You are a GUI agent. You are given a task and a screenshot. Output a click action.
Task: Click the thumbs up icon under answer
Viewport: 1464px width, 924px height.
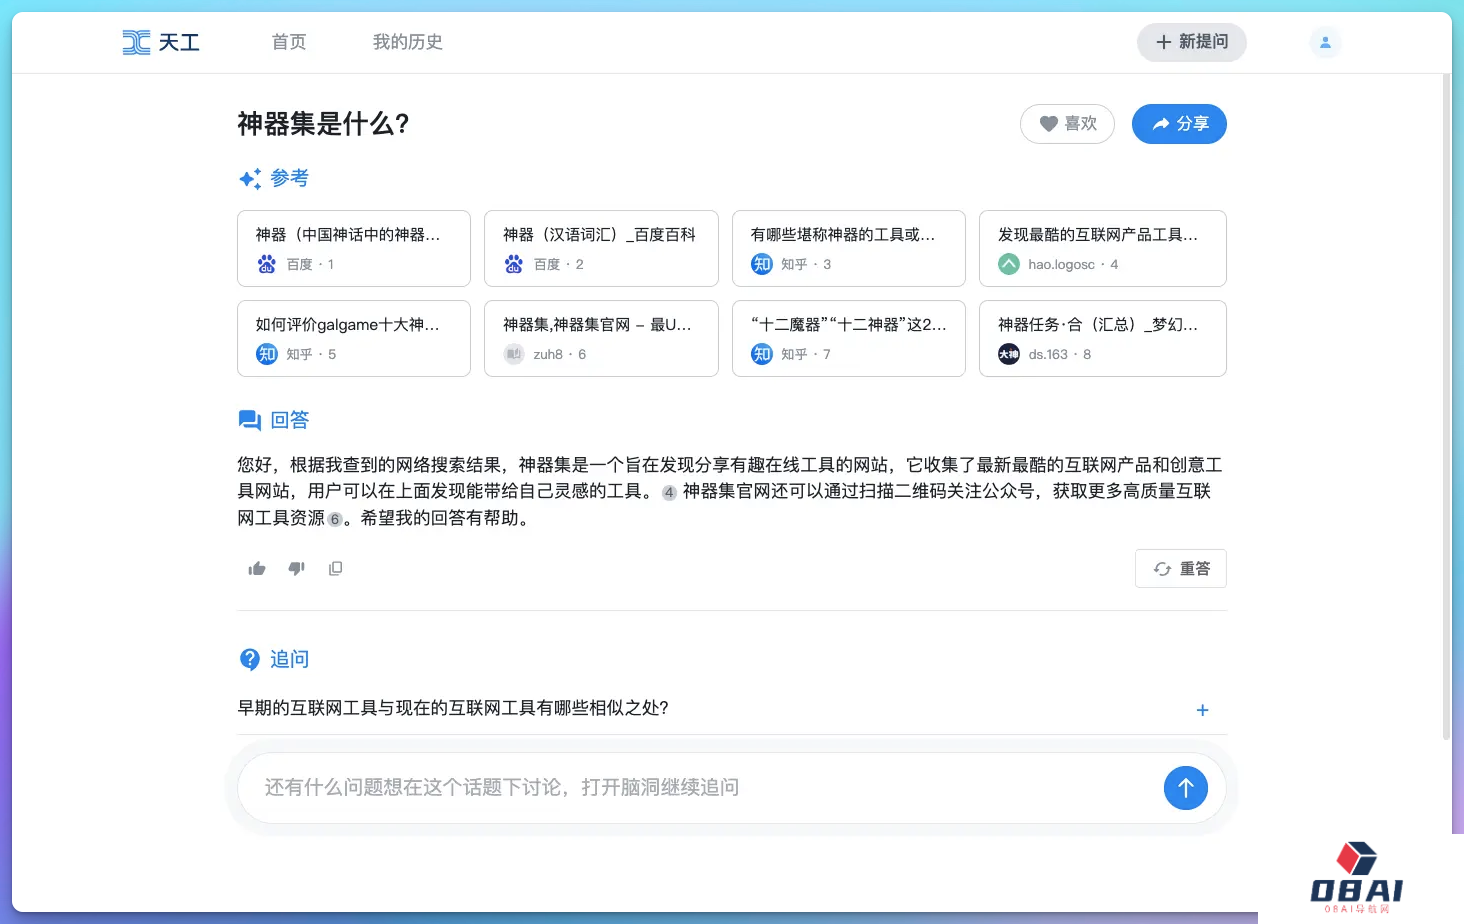pos(257,569)
